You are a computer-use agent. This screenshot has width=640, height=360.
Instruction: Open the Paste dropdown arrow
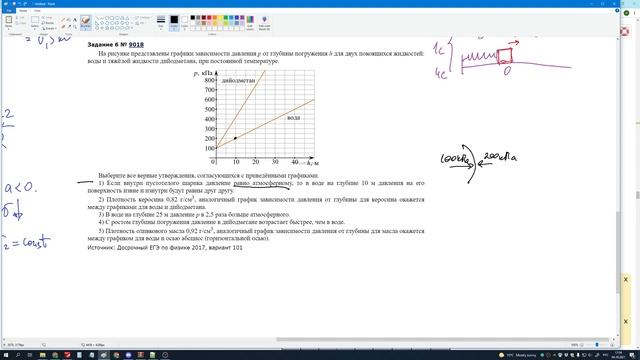click(x=9, y=28)
